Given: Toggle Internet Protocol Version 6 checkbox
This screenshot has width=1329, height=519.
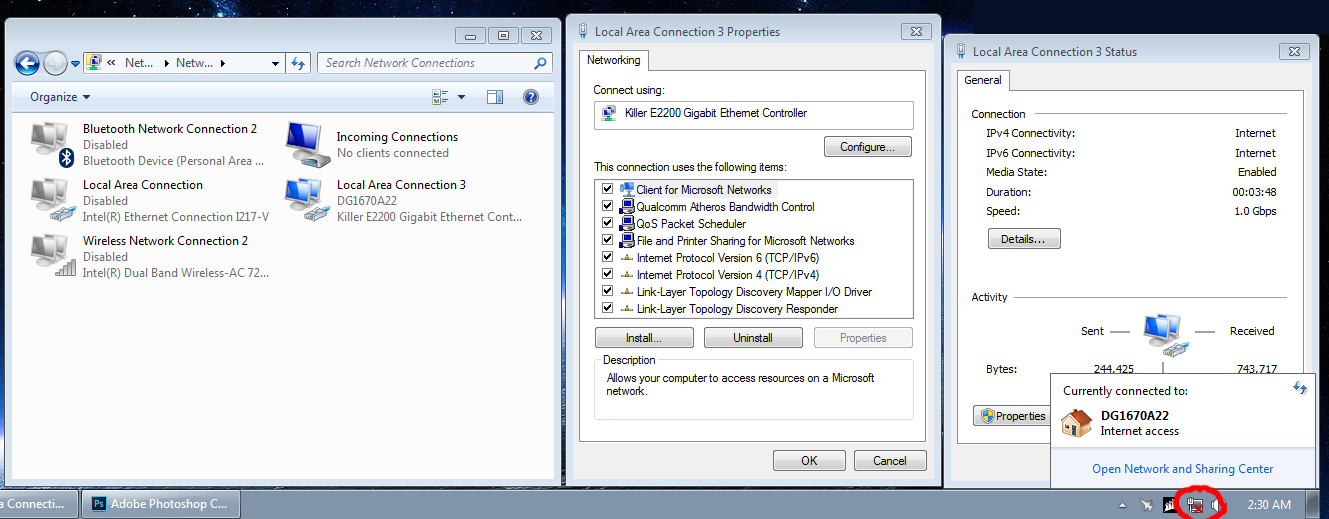Looking at the screenshot, I should pos(607,257).
